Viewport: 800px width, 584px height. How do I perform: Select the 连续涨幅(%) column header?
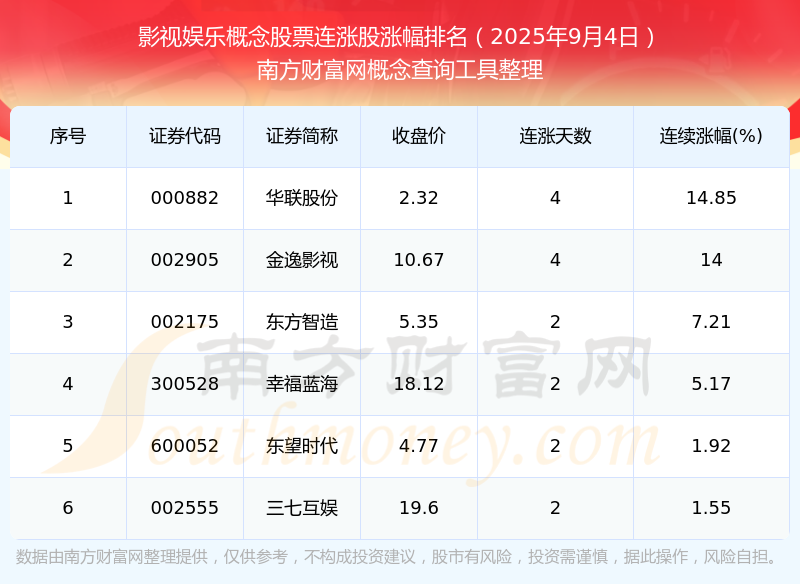pos(711,136)
